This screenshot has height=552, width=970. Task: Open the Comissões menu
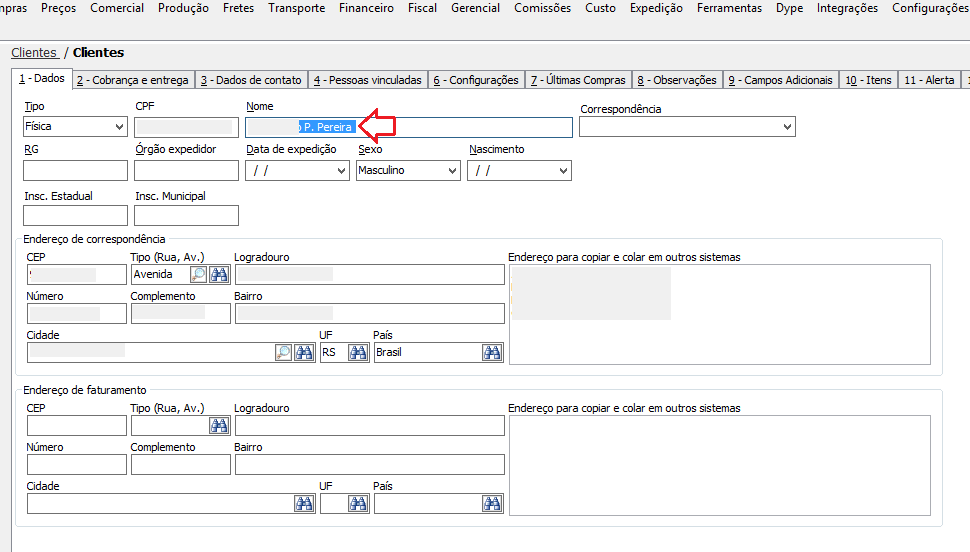pos(543,8)
